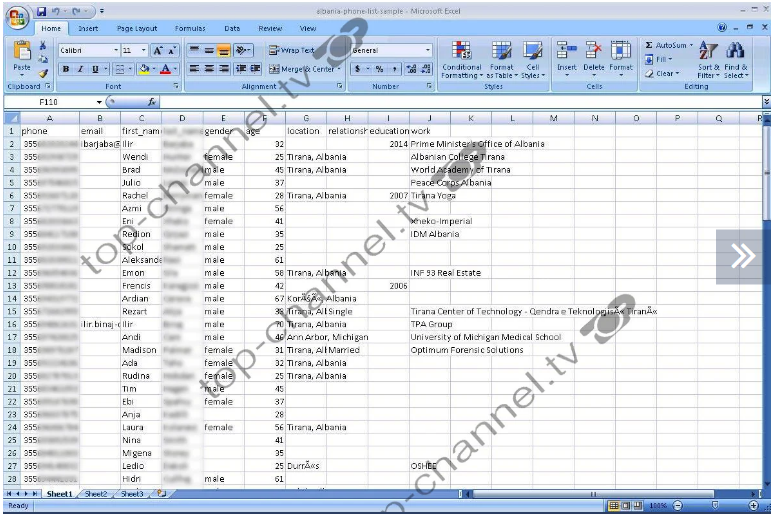Click into the formula bar
Screen dimensions: 773x515
(x=458, y=102)
